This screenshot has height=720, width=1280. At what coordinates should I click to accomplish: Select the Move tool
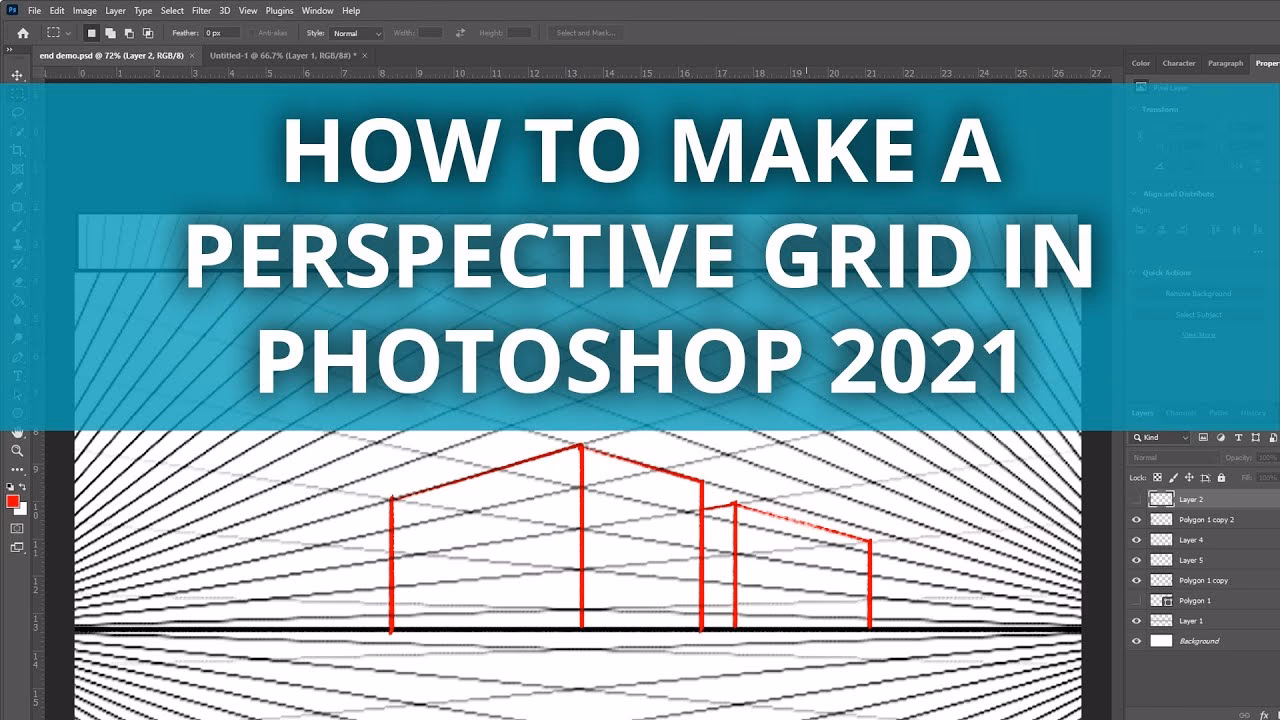click(x=17, y=75)
